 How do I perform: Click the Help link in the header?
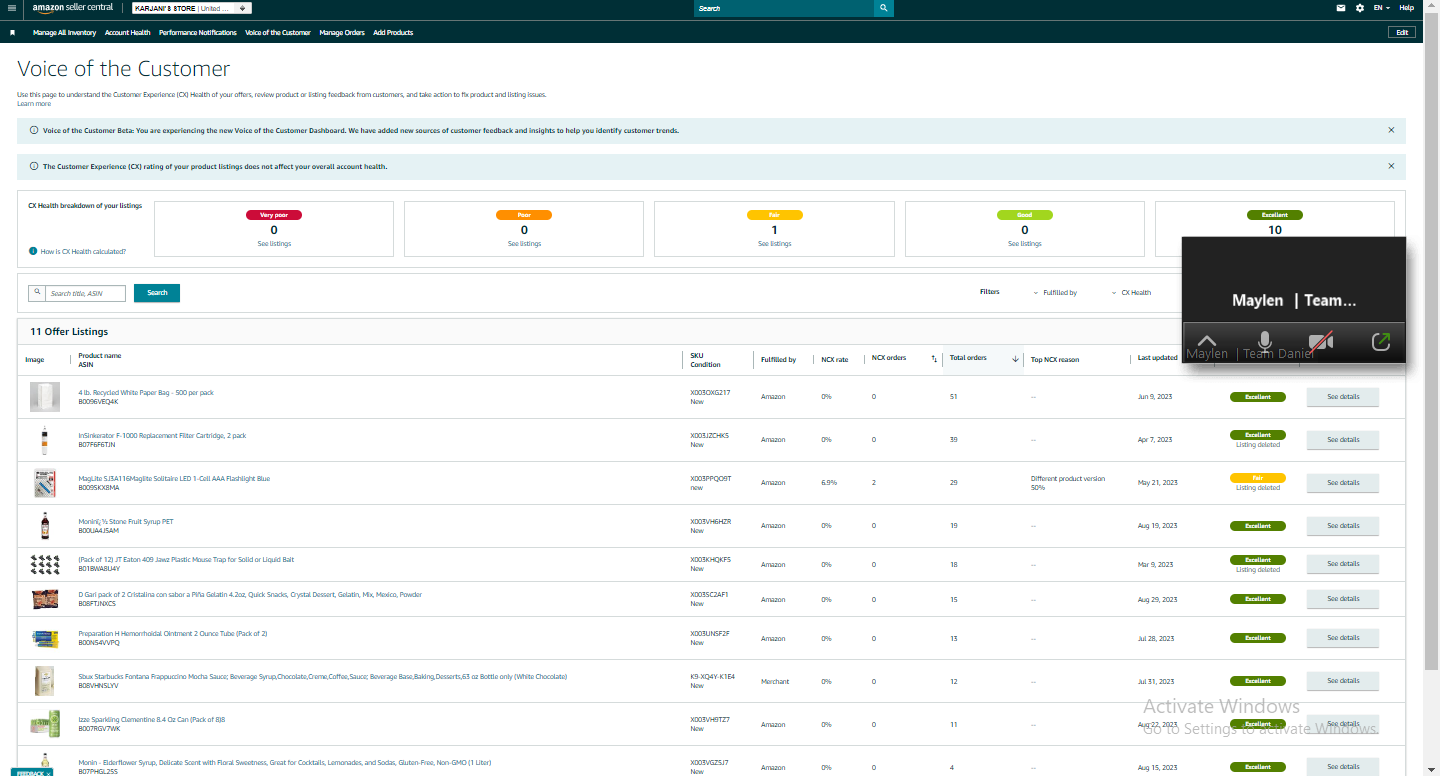click(1407, 8)
